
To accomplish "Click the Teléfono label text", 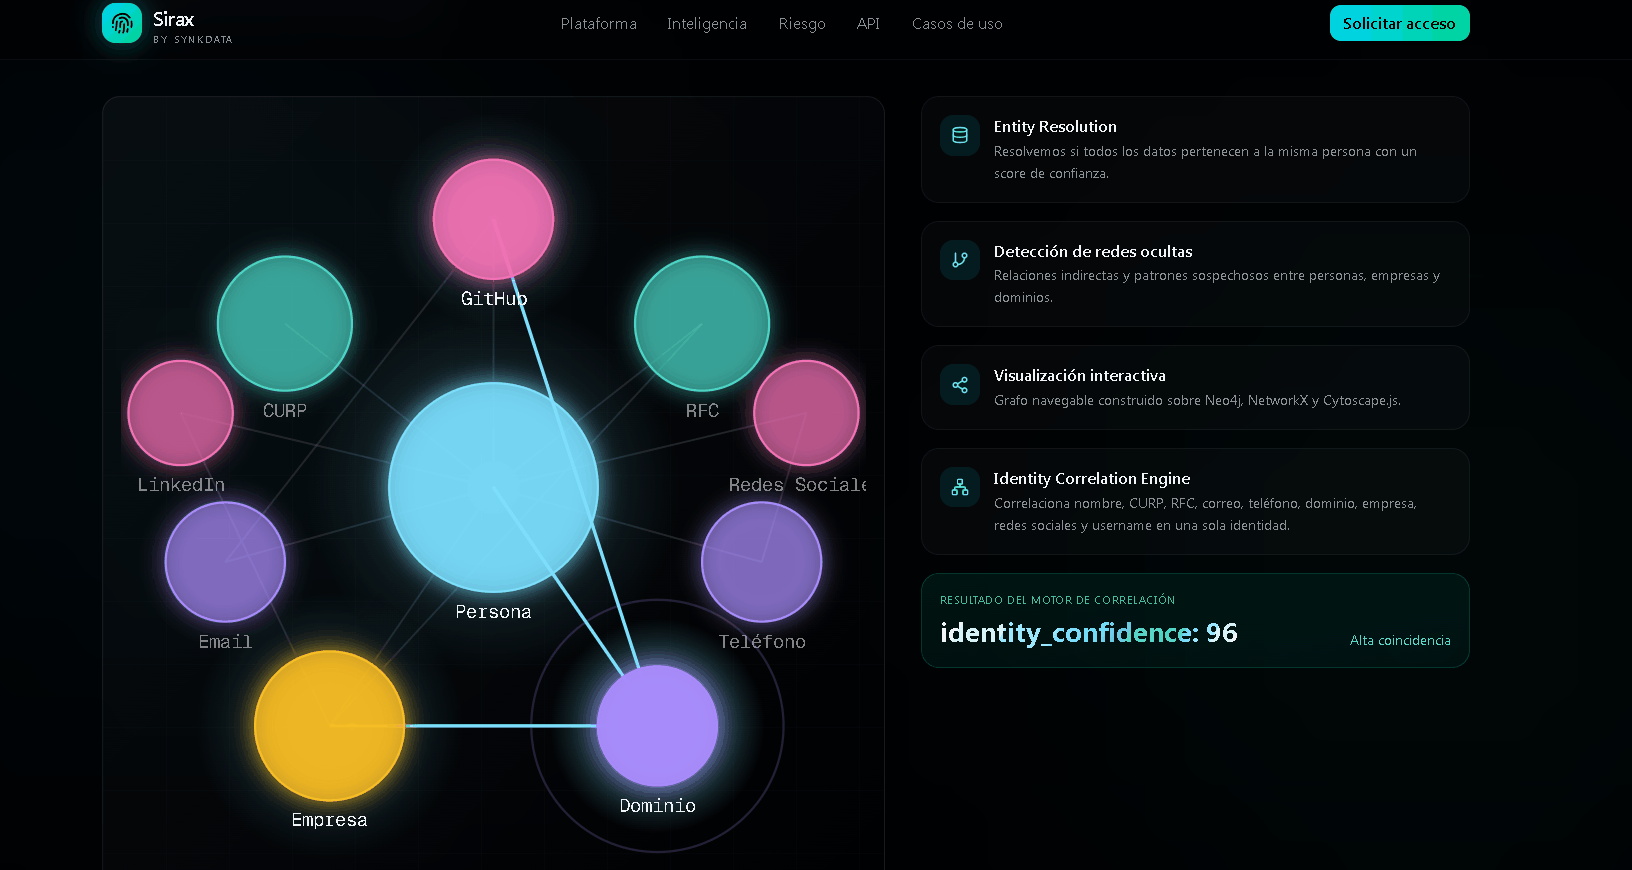I will pyautogui.click(x=762, y=642).
